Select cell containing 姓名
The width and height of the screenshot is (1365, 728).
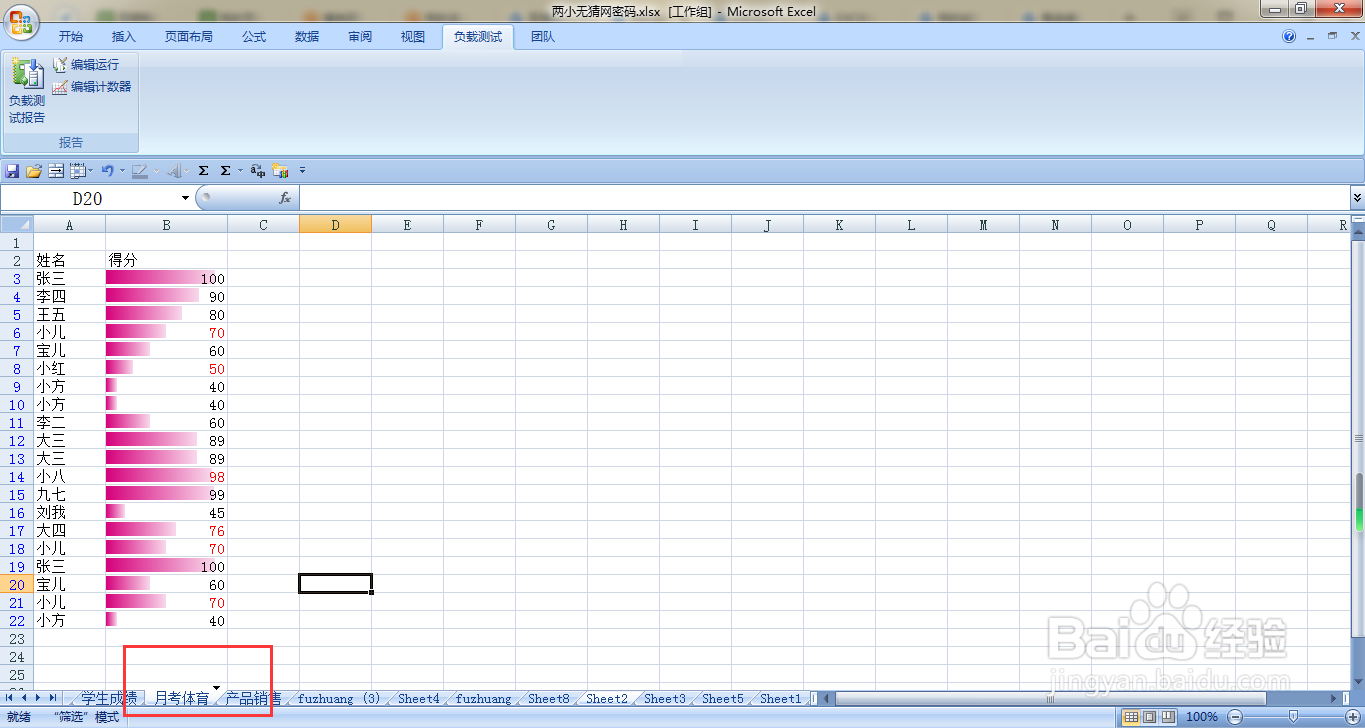point(69,260)
